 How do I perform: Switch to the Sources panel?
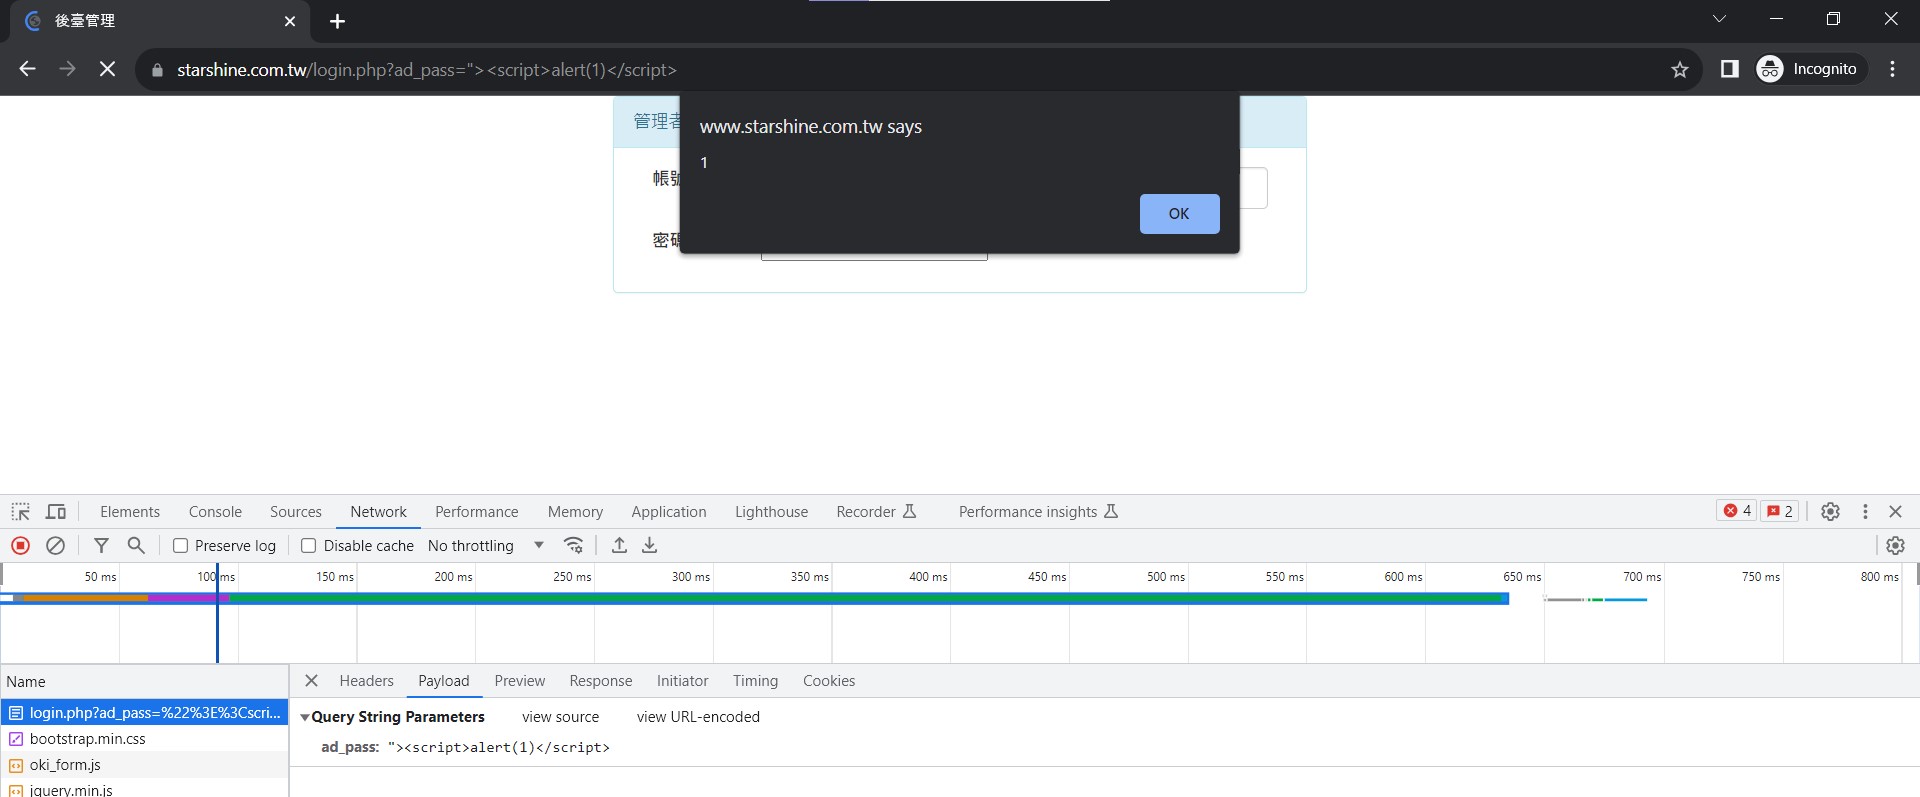point(296,512)
